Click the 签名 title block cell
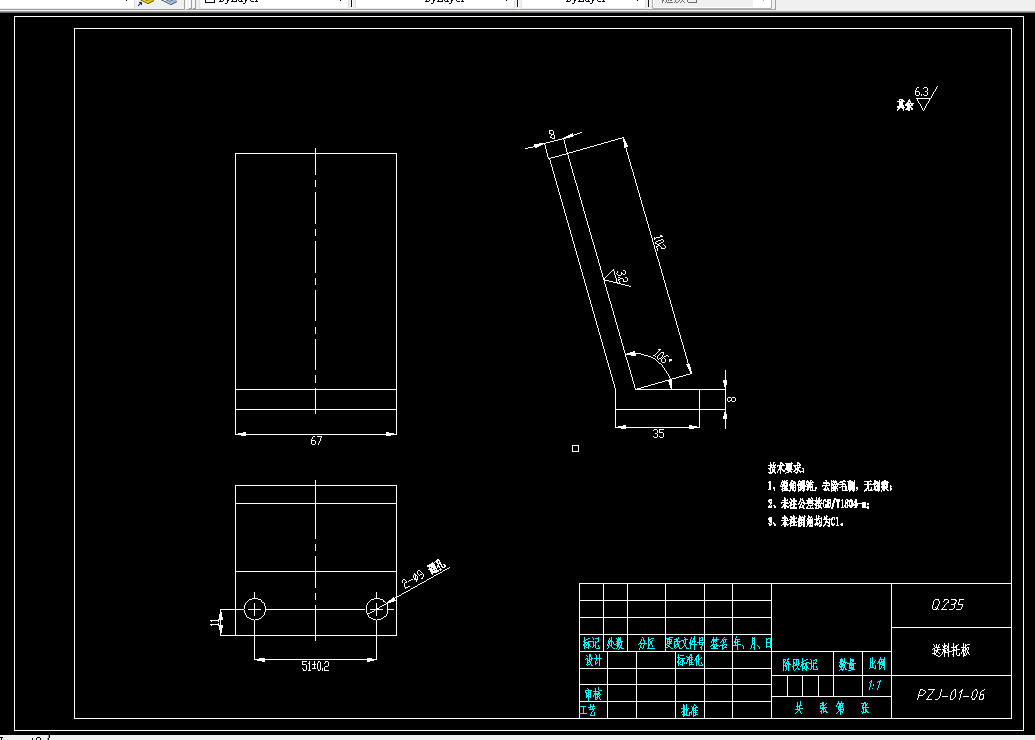1035x740 pixels. (x=719, y=642)
